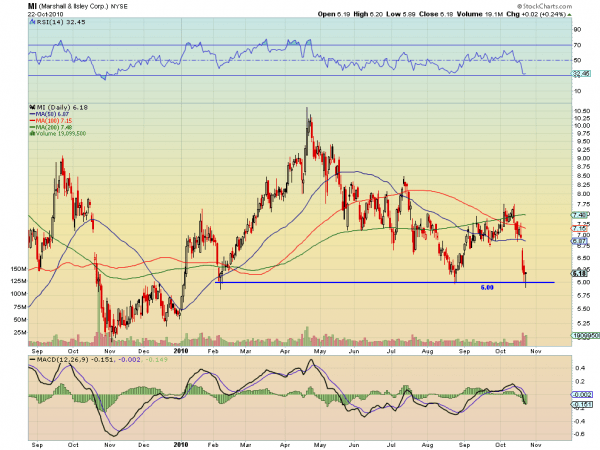Image resolution: width=600 pixels, height=450 pixels.
Task: Click the 100M volume axis label
Action: (19, 294)
